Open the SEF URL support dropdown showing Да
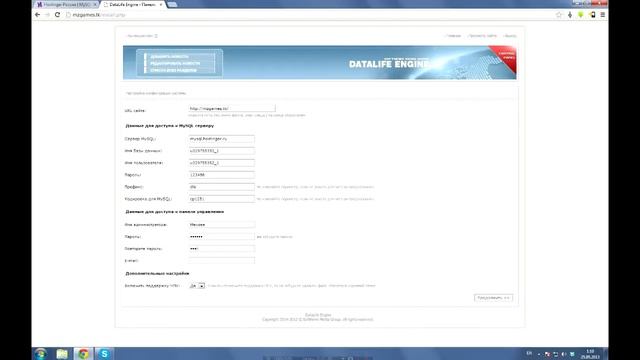The image size is (640, 360). pyautogui.click(x=197, y=286)
